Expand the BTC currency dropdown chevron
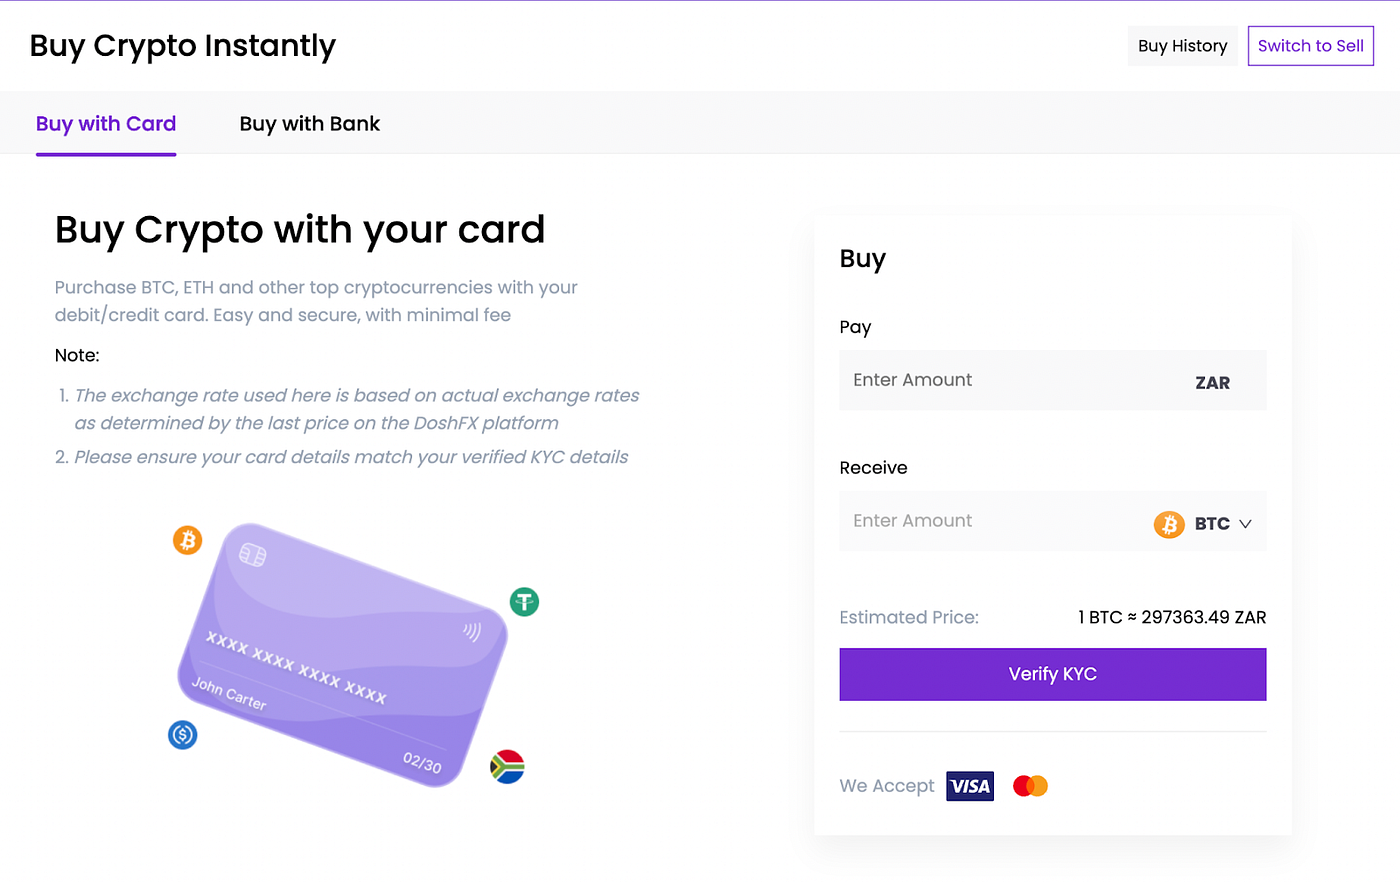 1245,523
